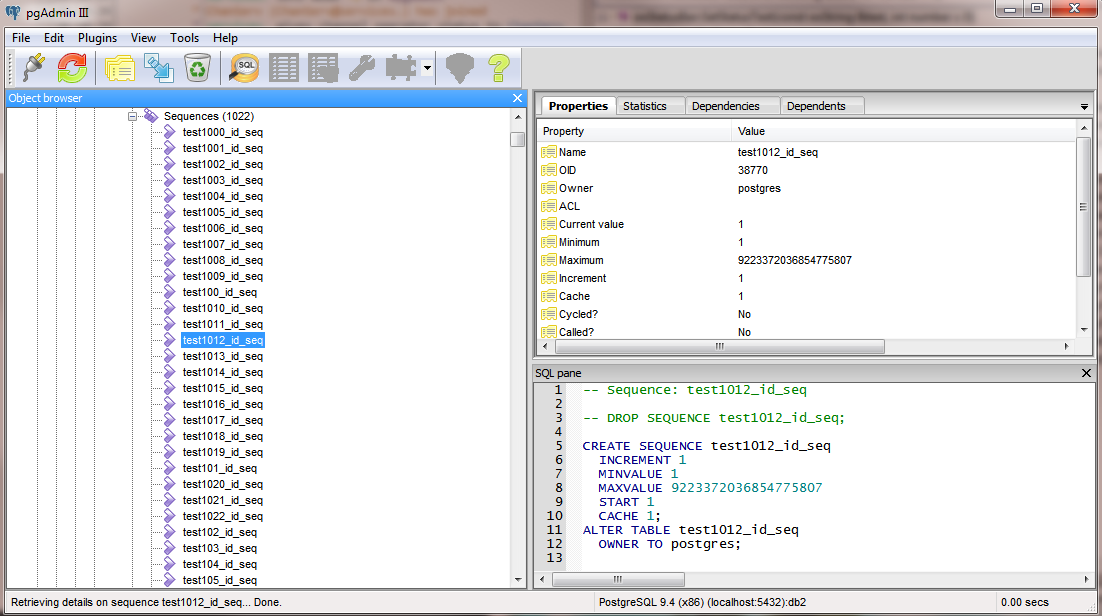Open the plugins dropdown arrow in toolbar

pyautogui.click(x=427, y=68)
